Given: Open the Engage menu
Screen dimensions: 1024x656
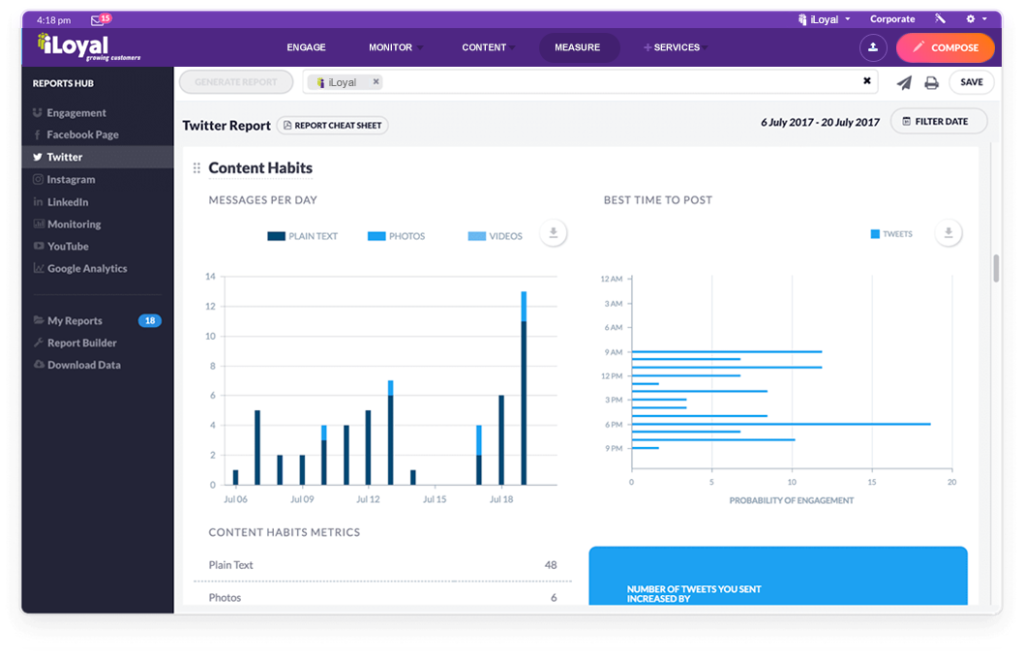Looking at the screenshot, I should click(x=306, y=47).
